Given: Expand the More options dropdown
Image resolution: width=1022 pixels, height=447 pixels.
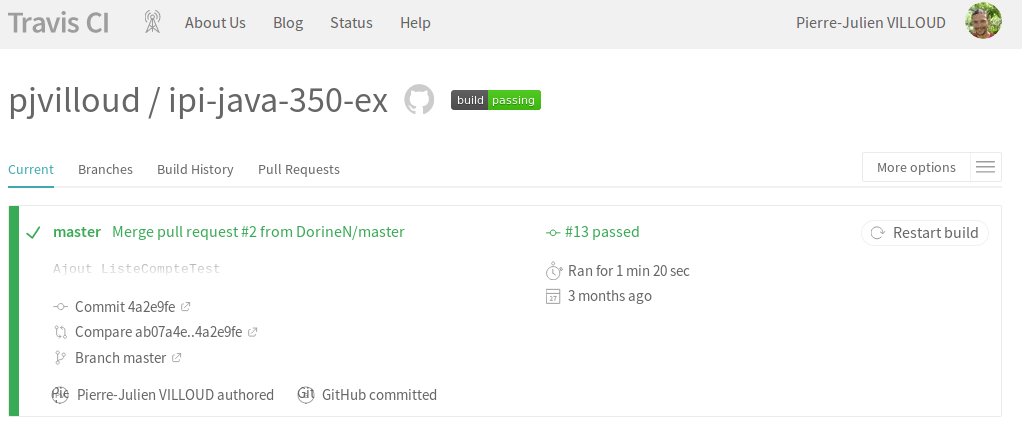Looking at the screenshot, I should 916,167.
